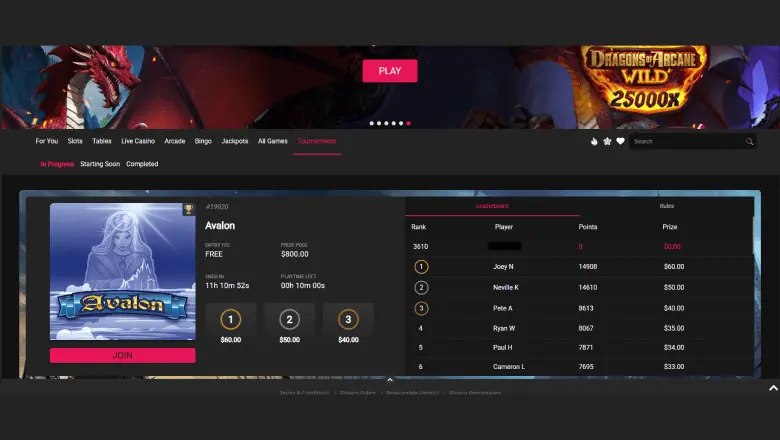Click rank 1 circle beside Joey N
The image size is (780, 440).
(421, 267)
